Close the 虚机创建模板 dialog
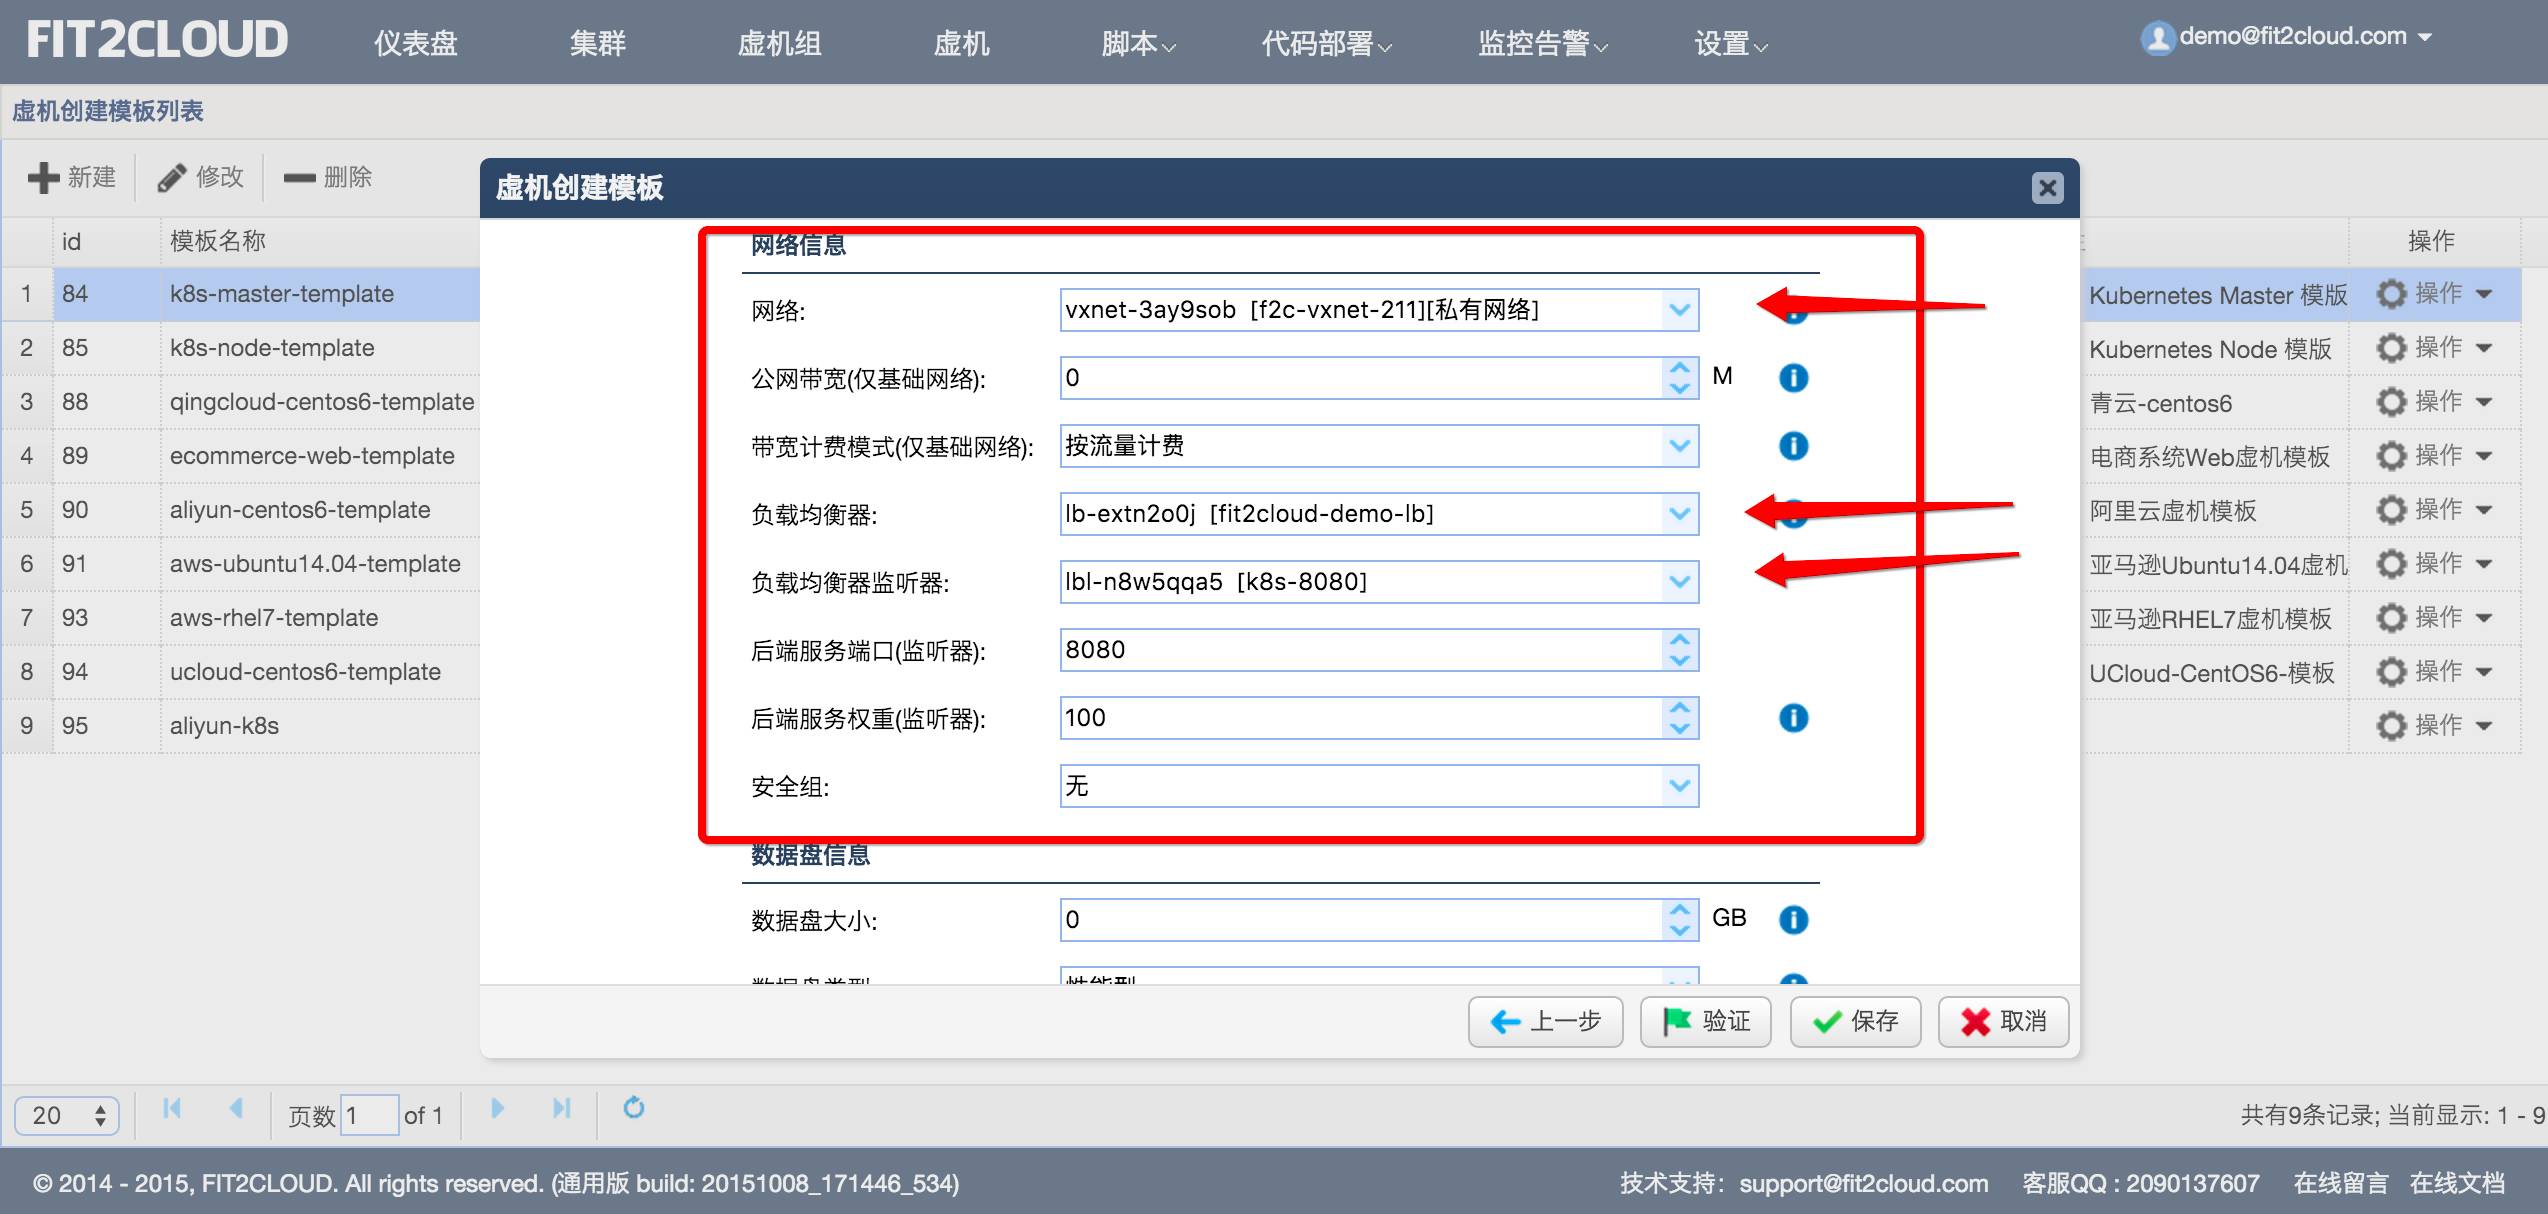 [2047, 188]
